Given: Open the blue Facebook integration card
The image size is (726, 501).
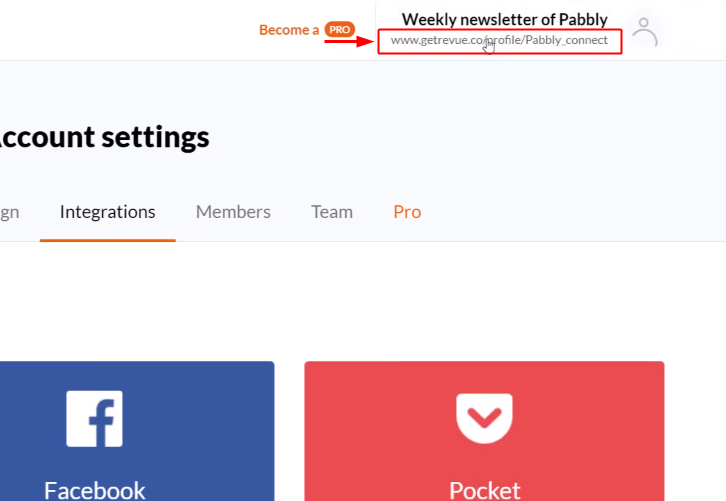Looking at the screenshot, I should tap(137, 431).
